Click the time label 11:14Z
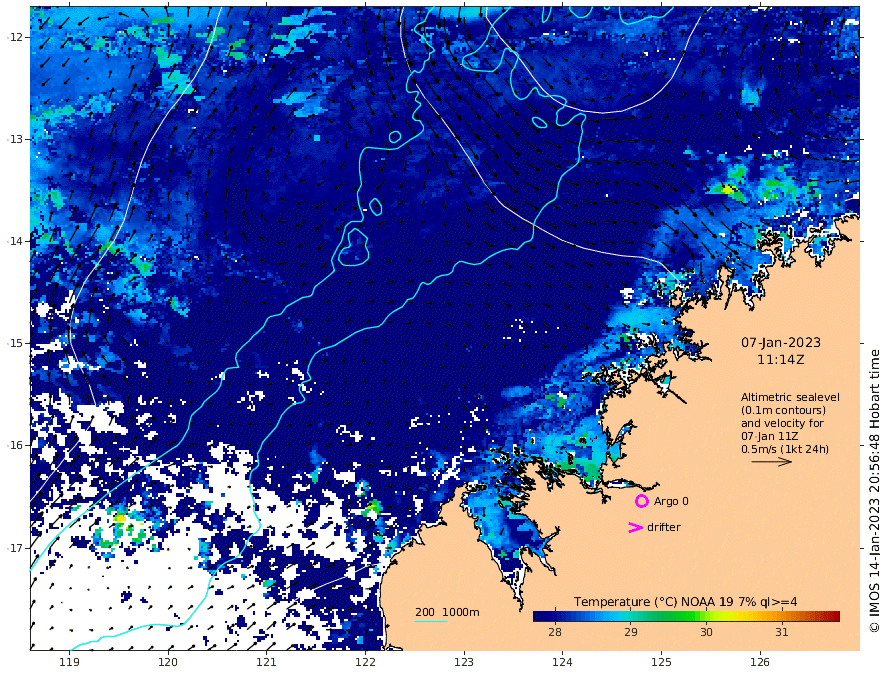 (x=781, y=360)
